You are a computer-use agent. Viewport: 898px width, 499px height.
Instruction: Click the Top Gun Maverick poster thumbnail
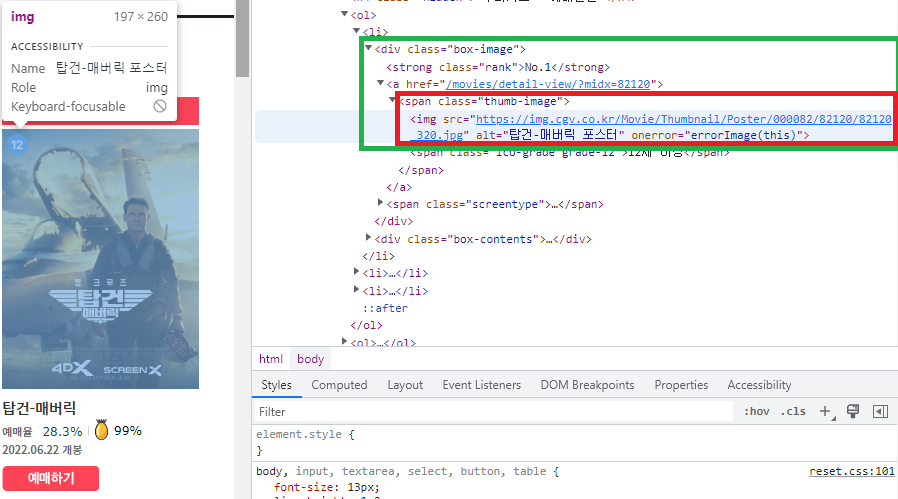tap(100, 259)
